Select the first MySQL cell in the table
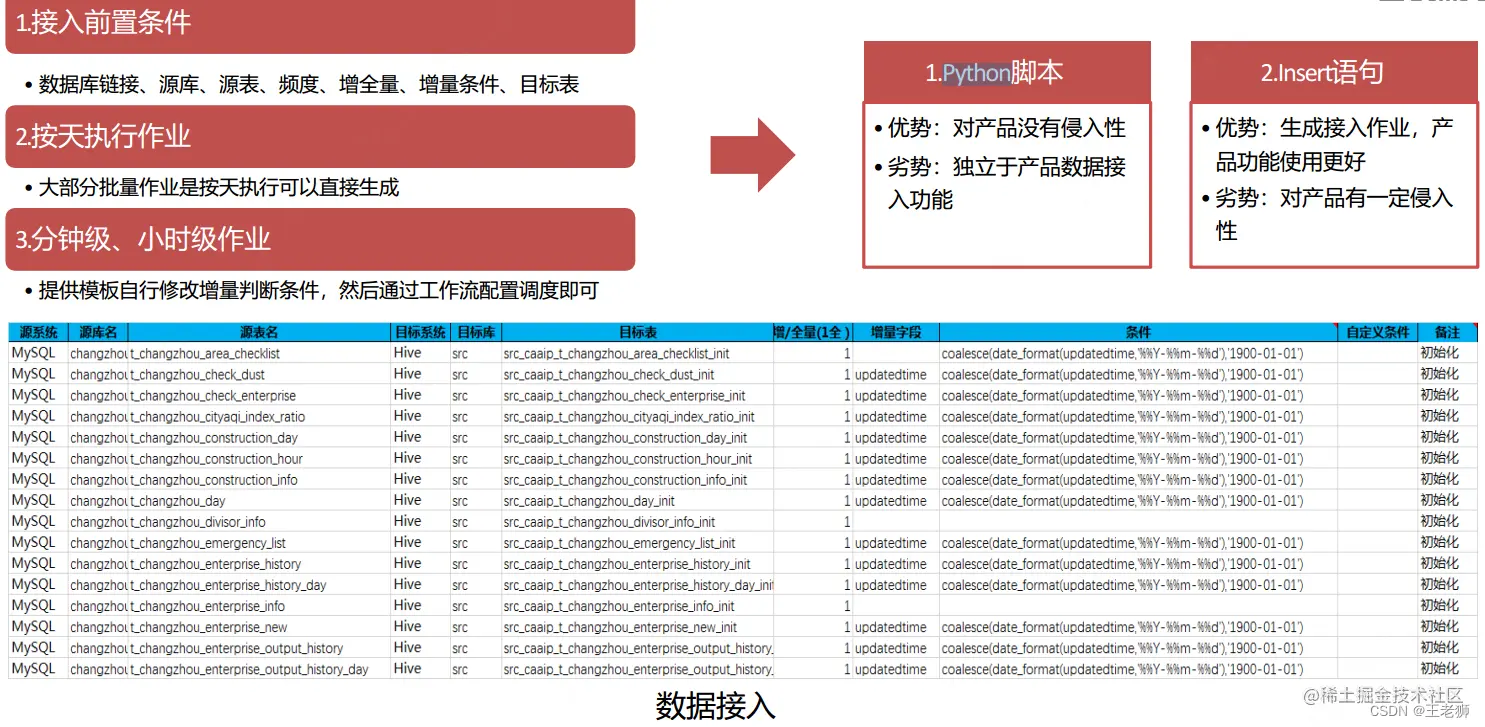Image resolution: width=1485 pixels, height=727 pixels. (x=34, y=353)
